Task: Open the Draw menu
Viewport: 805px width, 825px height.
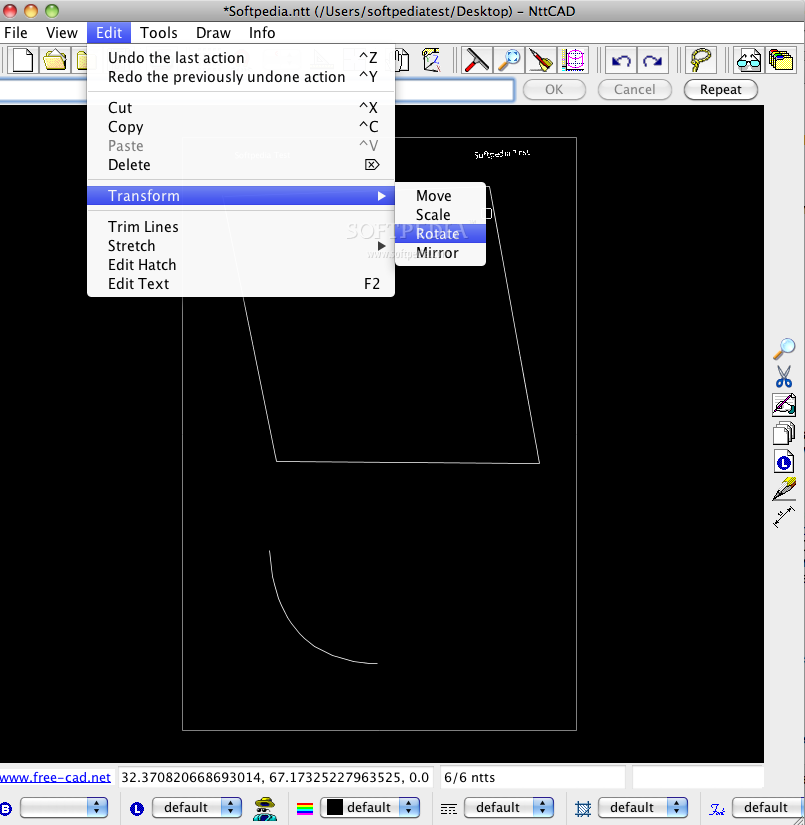Action: tap(213, 33)
